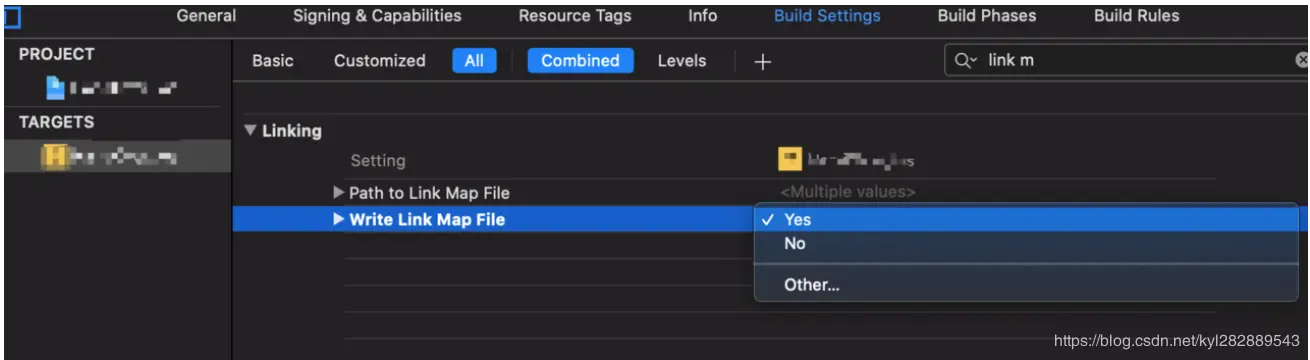Image resolution: width=1310 pixels, height=360 pixels.
Task: Click the sidebar toggle icon at top left
Action: [13, 16]
